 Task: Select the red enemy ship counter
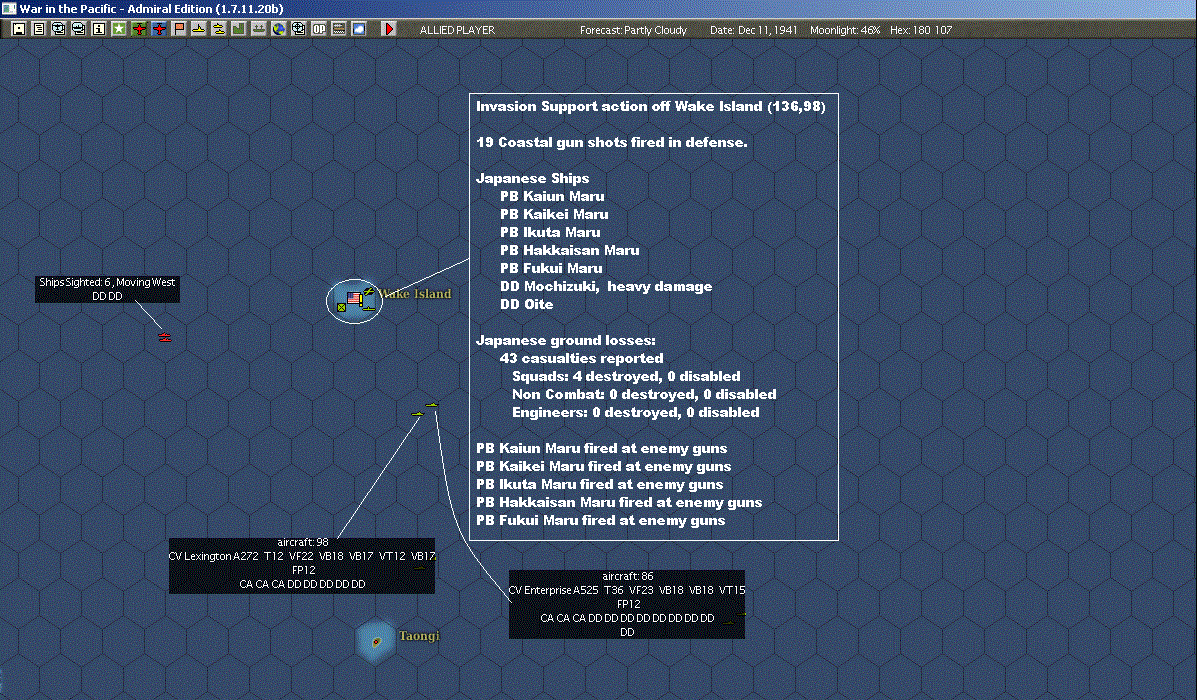[x=164, y=336]
